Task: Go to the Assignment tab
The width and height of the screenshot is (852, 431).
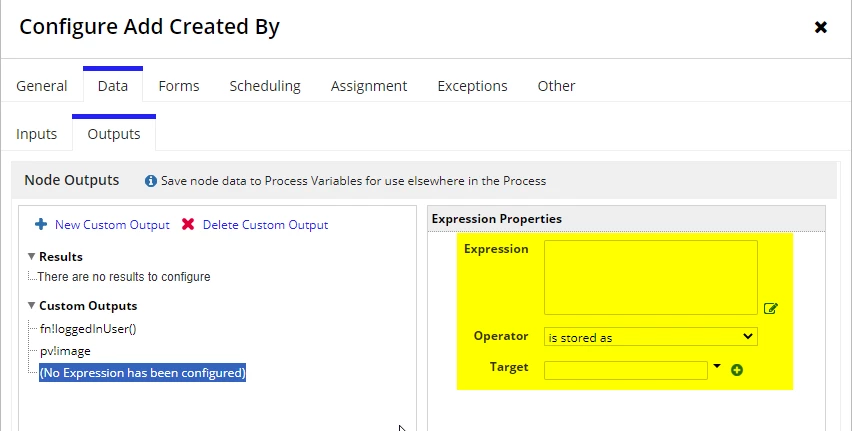Action: [369, 86]
